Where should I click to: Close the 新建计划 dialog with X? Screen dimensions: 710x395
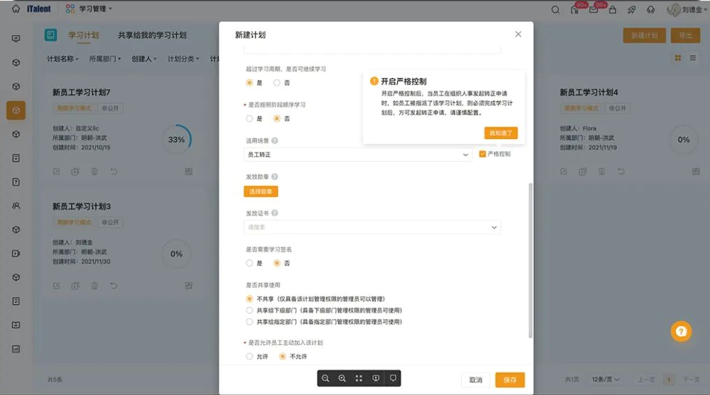click(518, 34)
